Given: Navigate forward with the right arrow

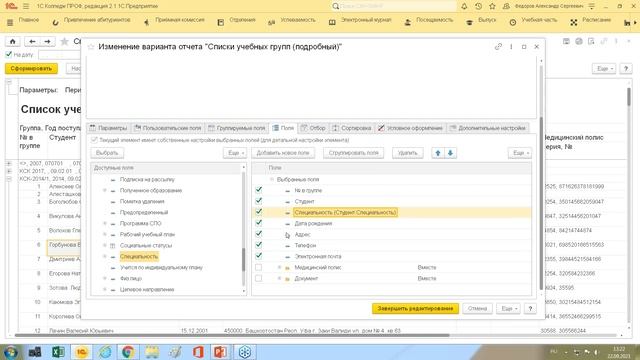Looking at the screenshot, I should coord(47,41).
